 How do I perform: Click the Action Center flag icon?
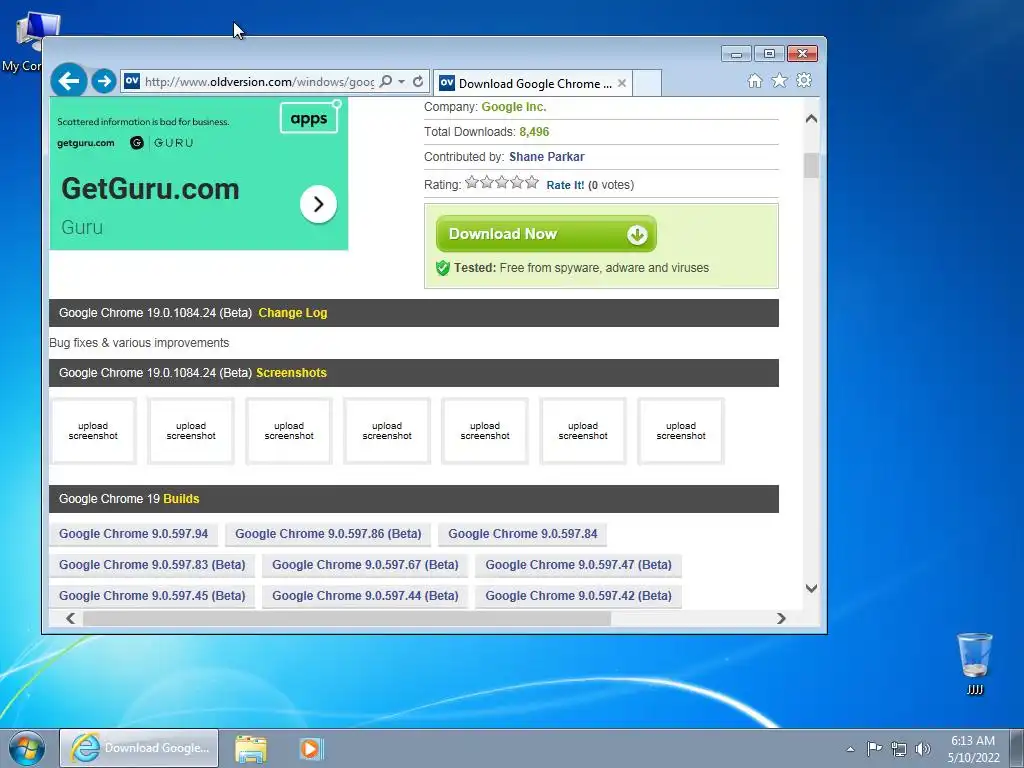coord(874,749)
